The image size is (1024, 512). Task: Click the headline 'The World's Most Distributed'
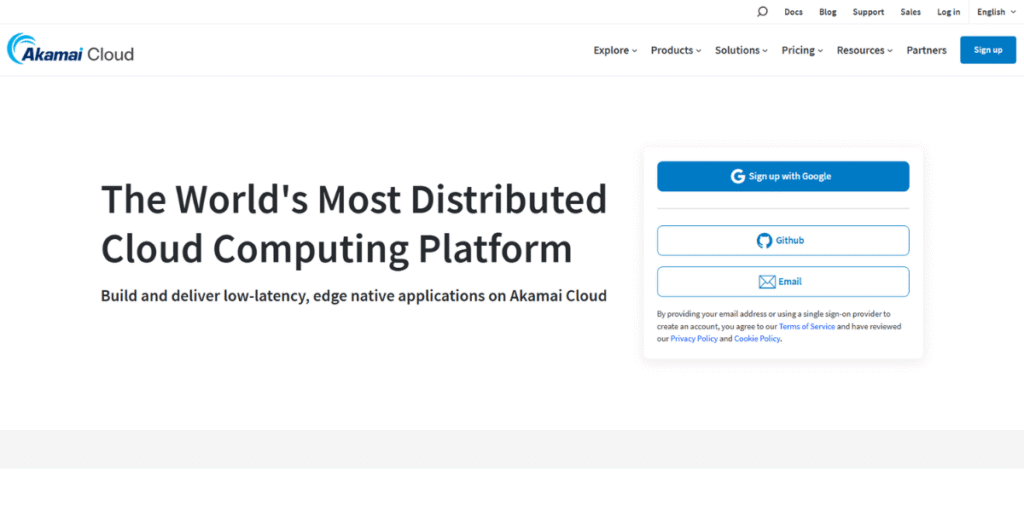tap(354, 199)
